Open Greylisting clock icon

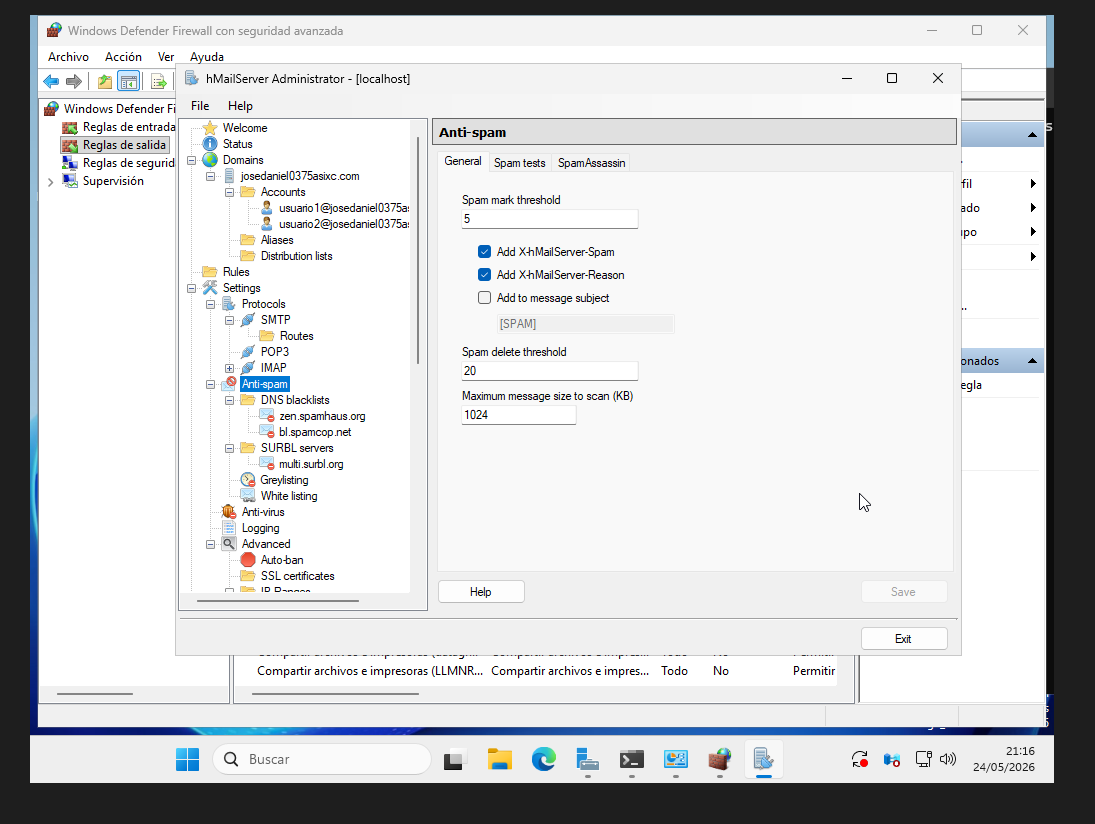click(248, 480)
